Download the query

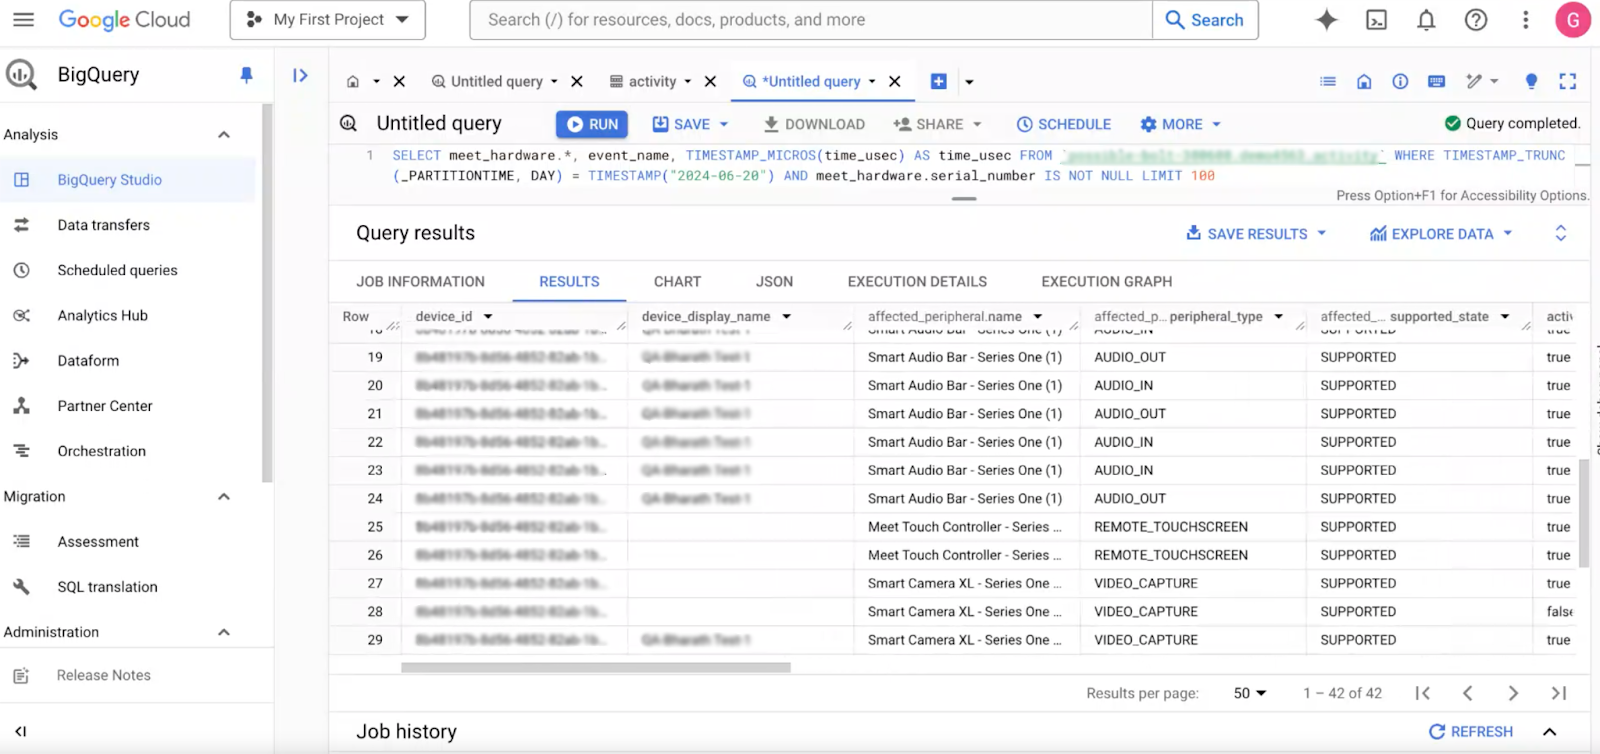[x=814, y=124]
